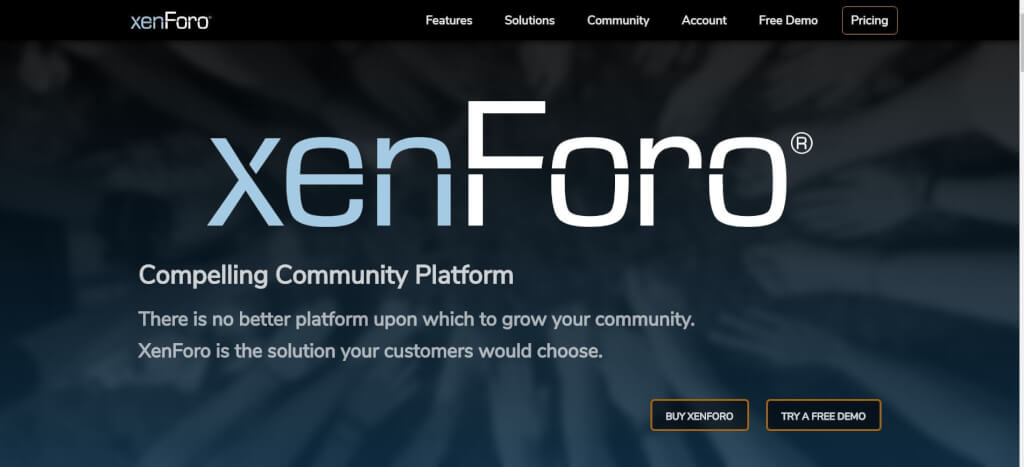Select Free Demo in the navigation bar
The height and width of the screenshot is (467, 1024).
[788, 20]
